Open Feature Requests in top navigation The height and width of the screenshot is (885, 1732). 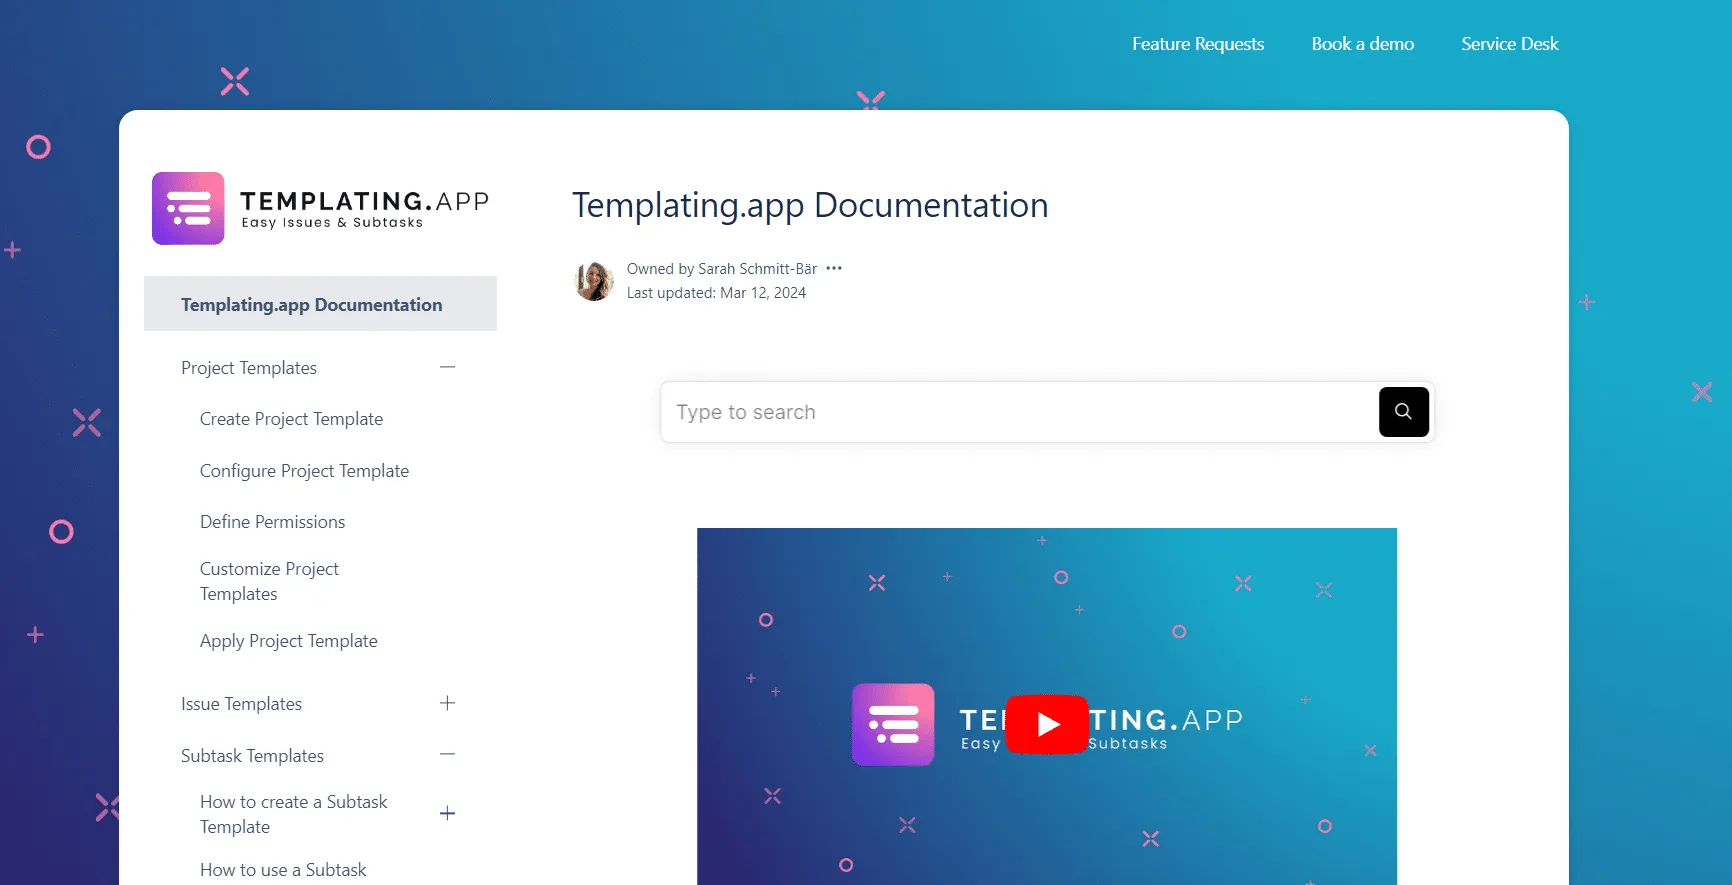click(1198, 44)
